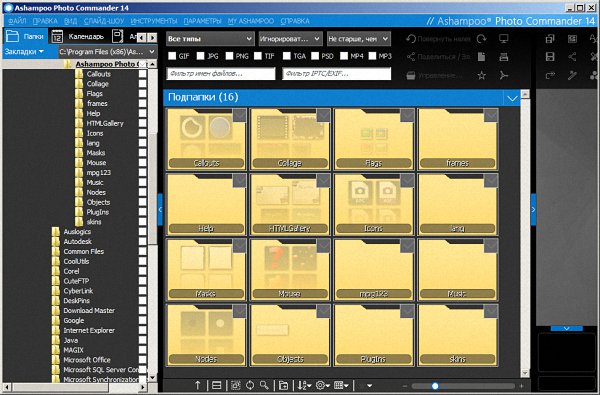Image resolution: width=600 pixels, height=395 pixels.
Task: Click the share icon in the right toolbar
Action: pos(572,57)
